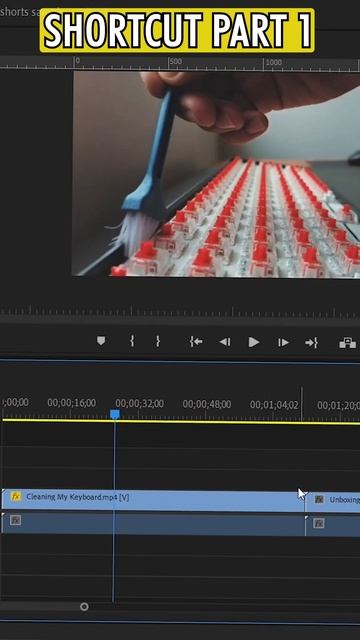The width and height of the screenshot is (360, 640).
Task: Click the Add Marker button
Action: pos(101,341)
